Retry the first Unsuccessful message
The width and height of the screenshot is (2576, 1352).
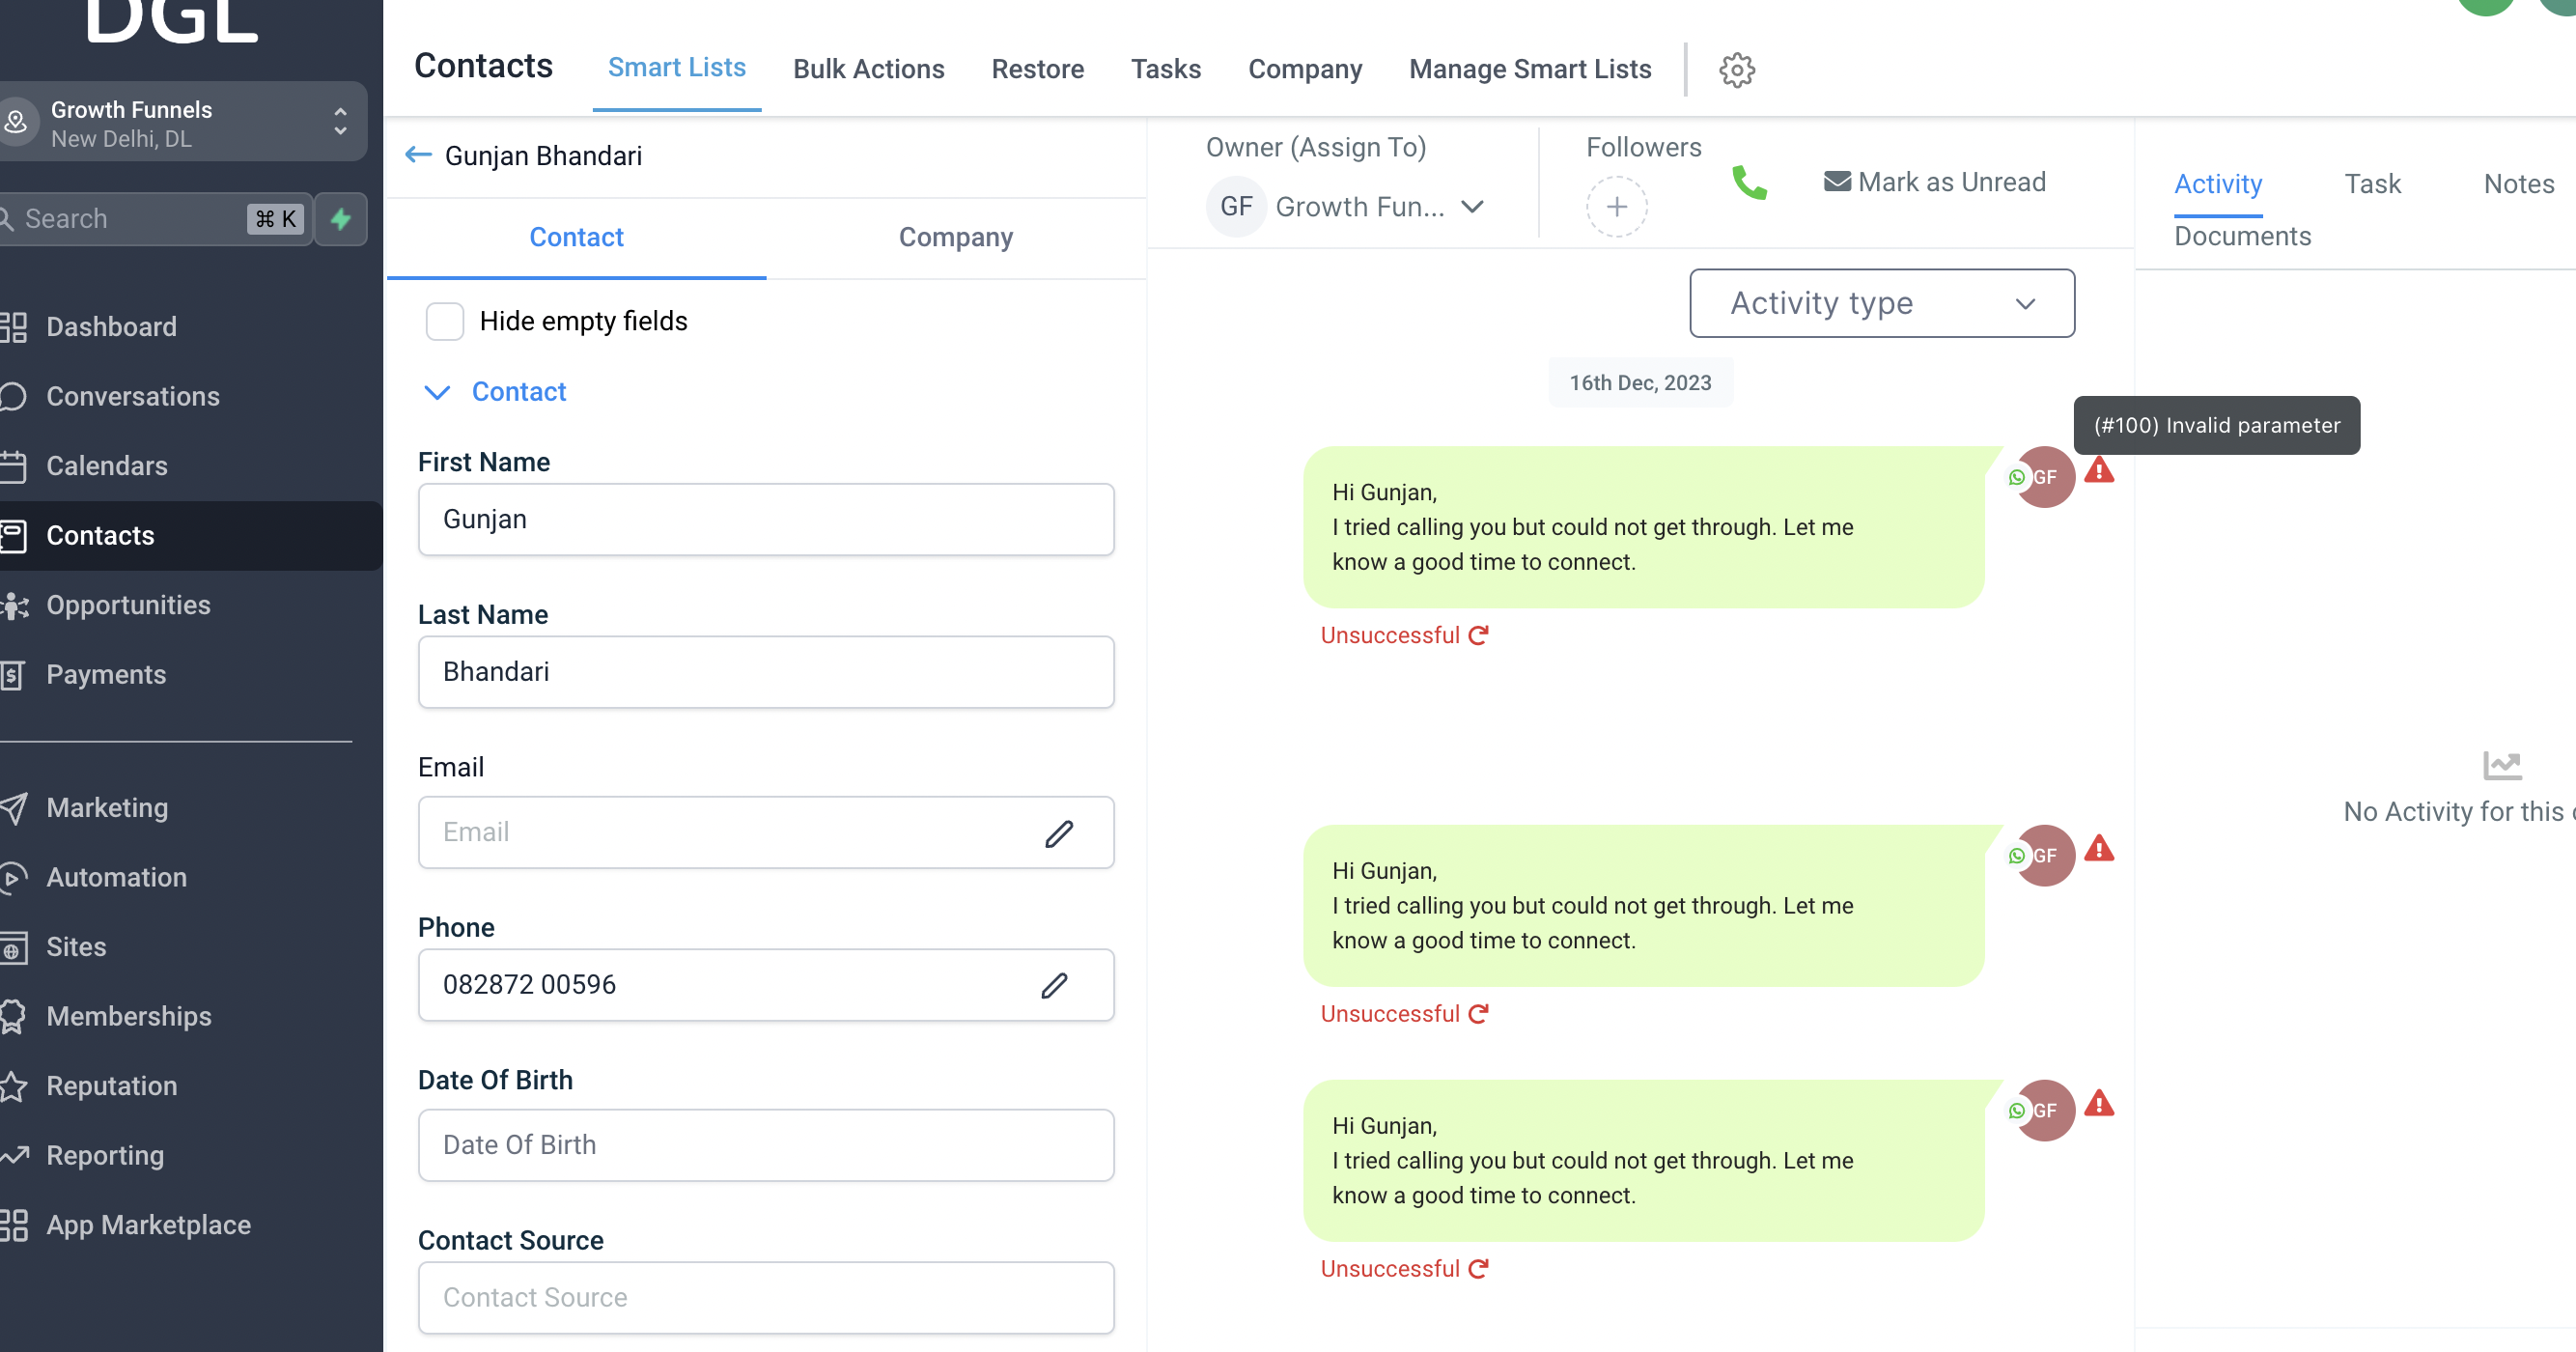[x=1478, y=635]
